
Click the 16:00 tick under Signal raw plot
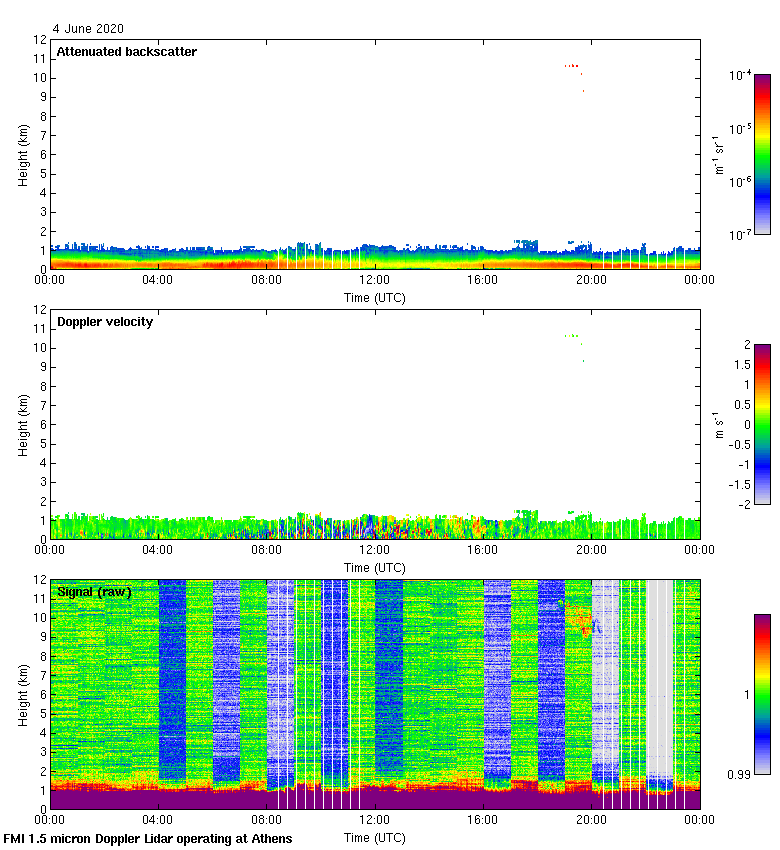[x=483, y=821]
